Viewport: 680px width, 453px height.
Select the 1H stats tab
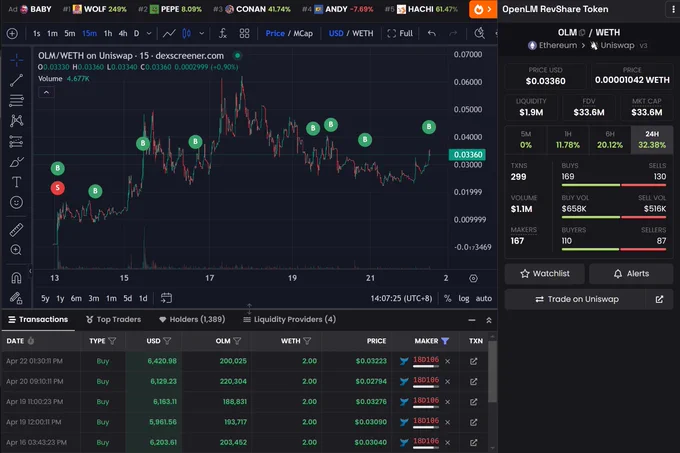(x=568, y=140)
